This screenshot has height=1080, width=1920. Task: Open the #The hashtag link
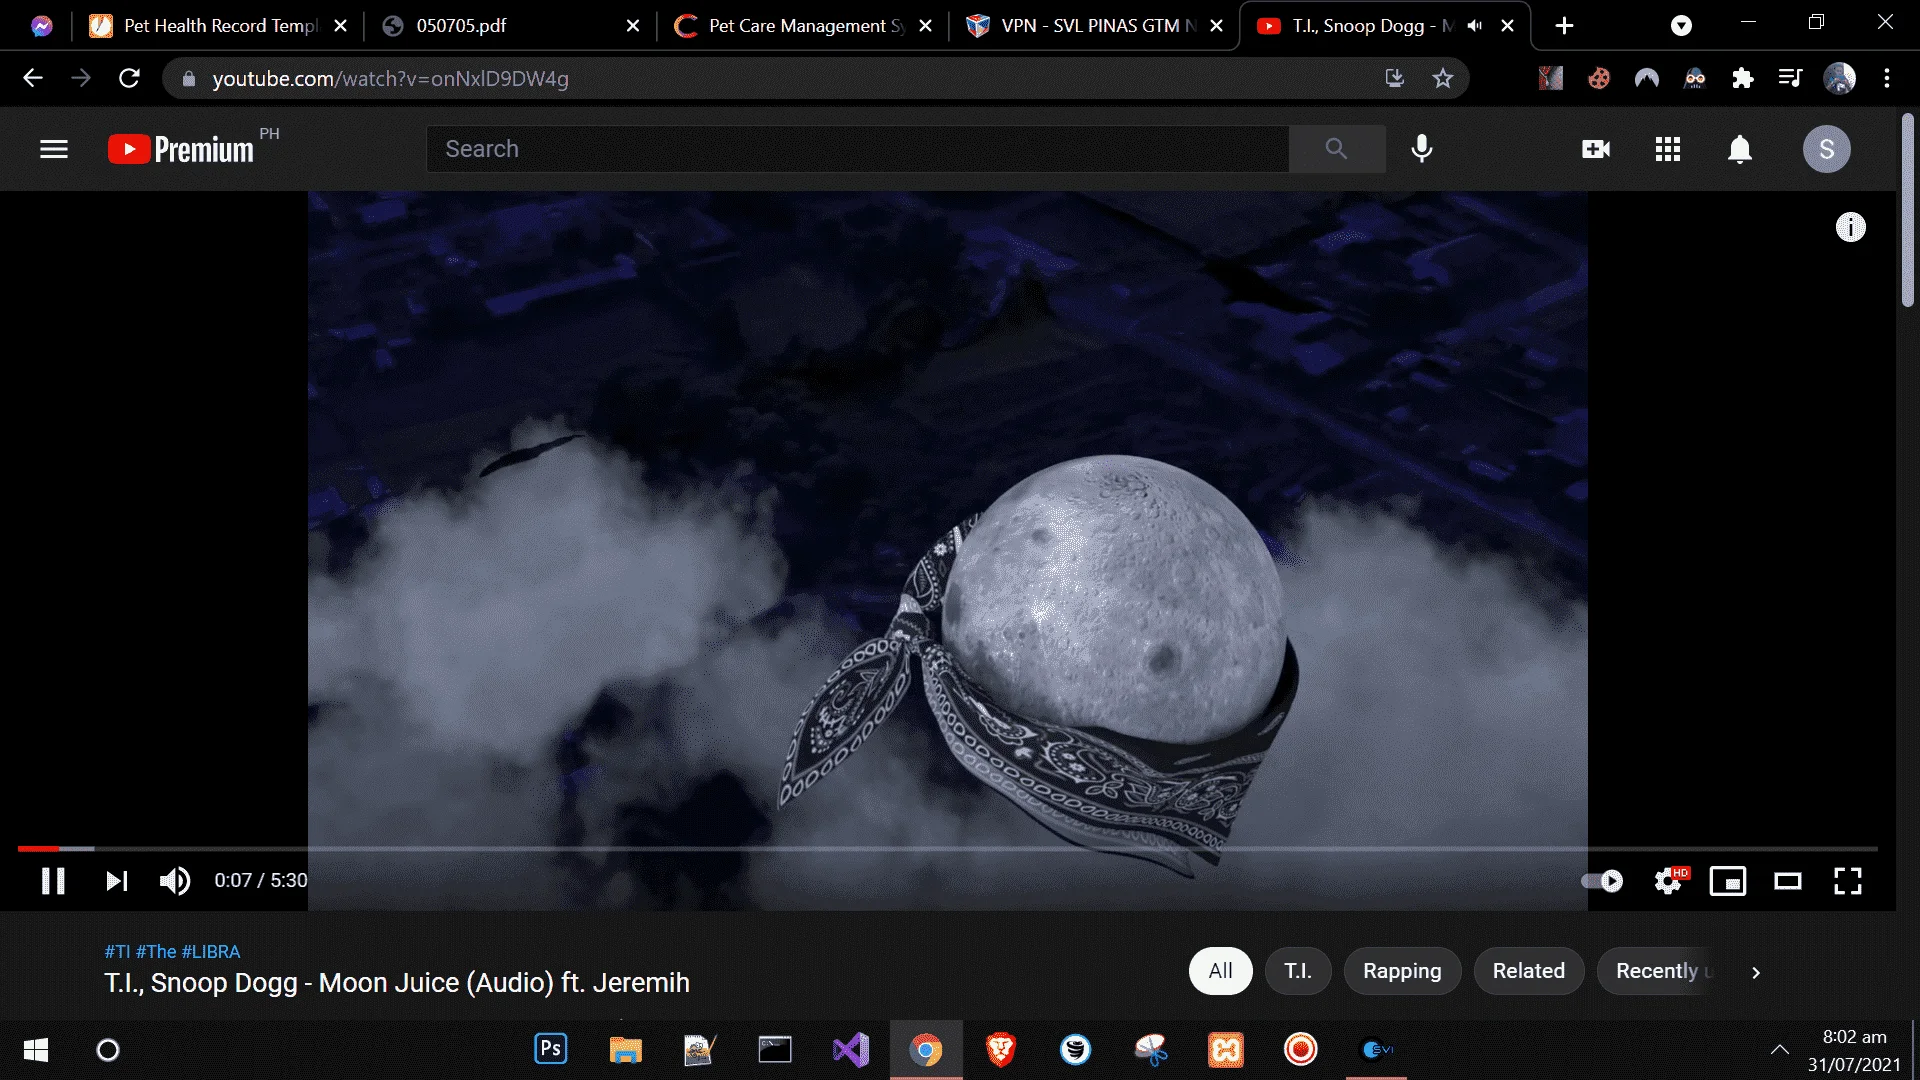coord(156,952)
